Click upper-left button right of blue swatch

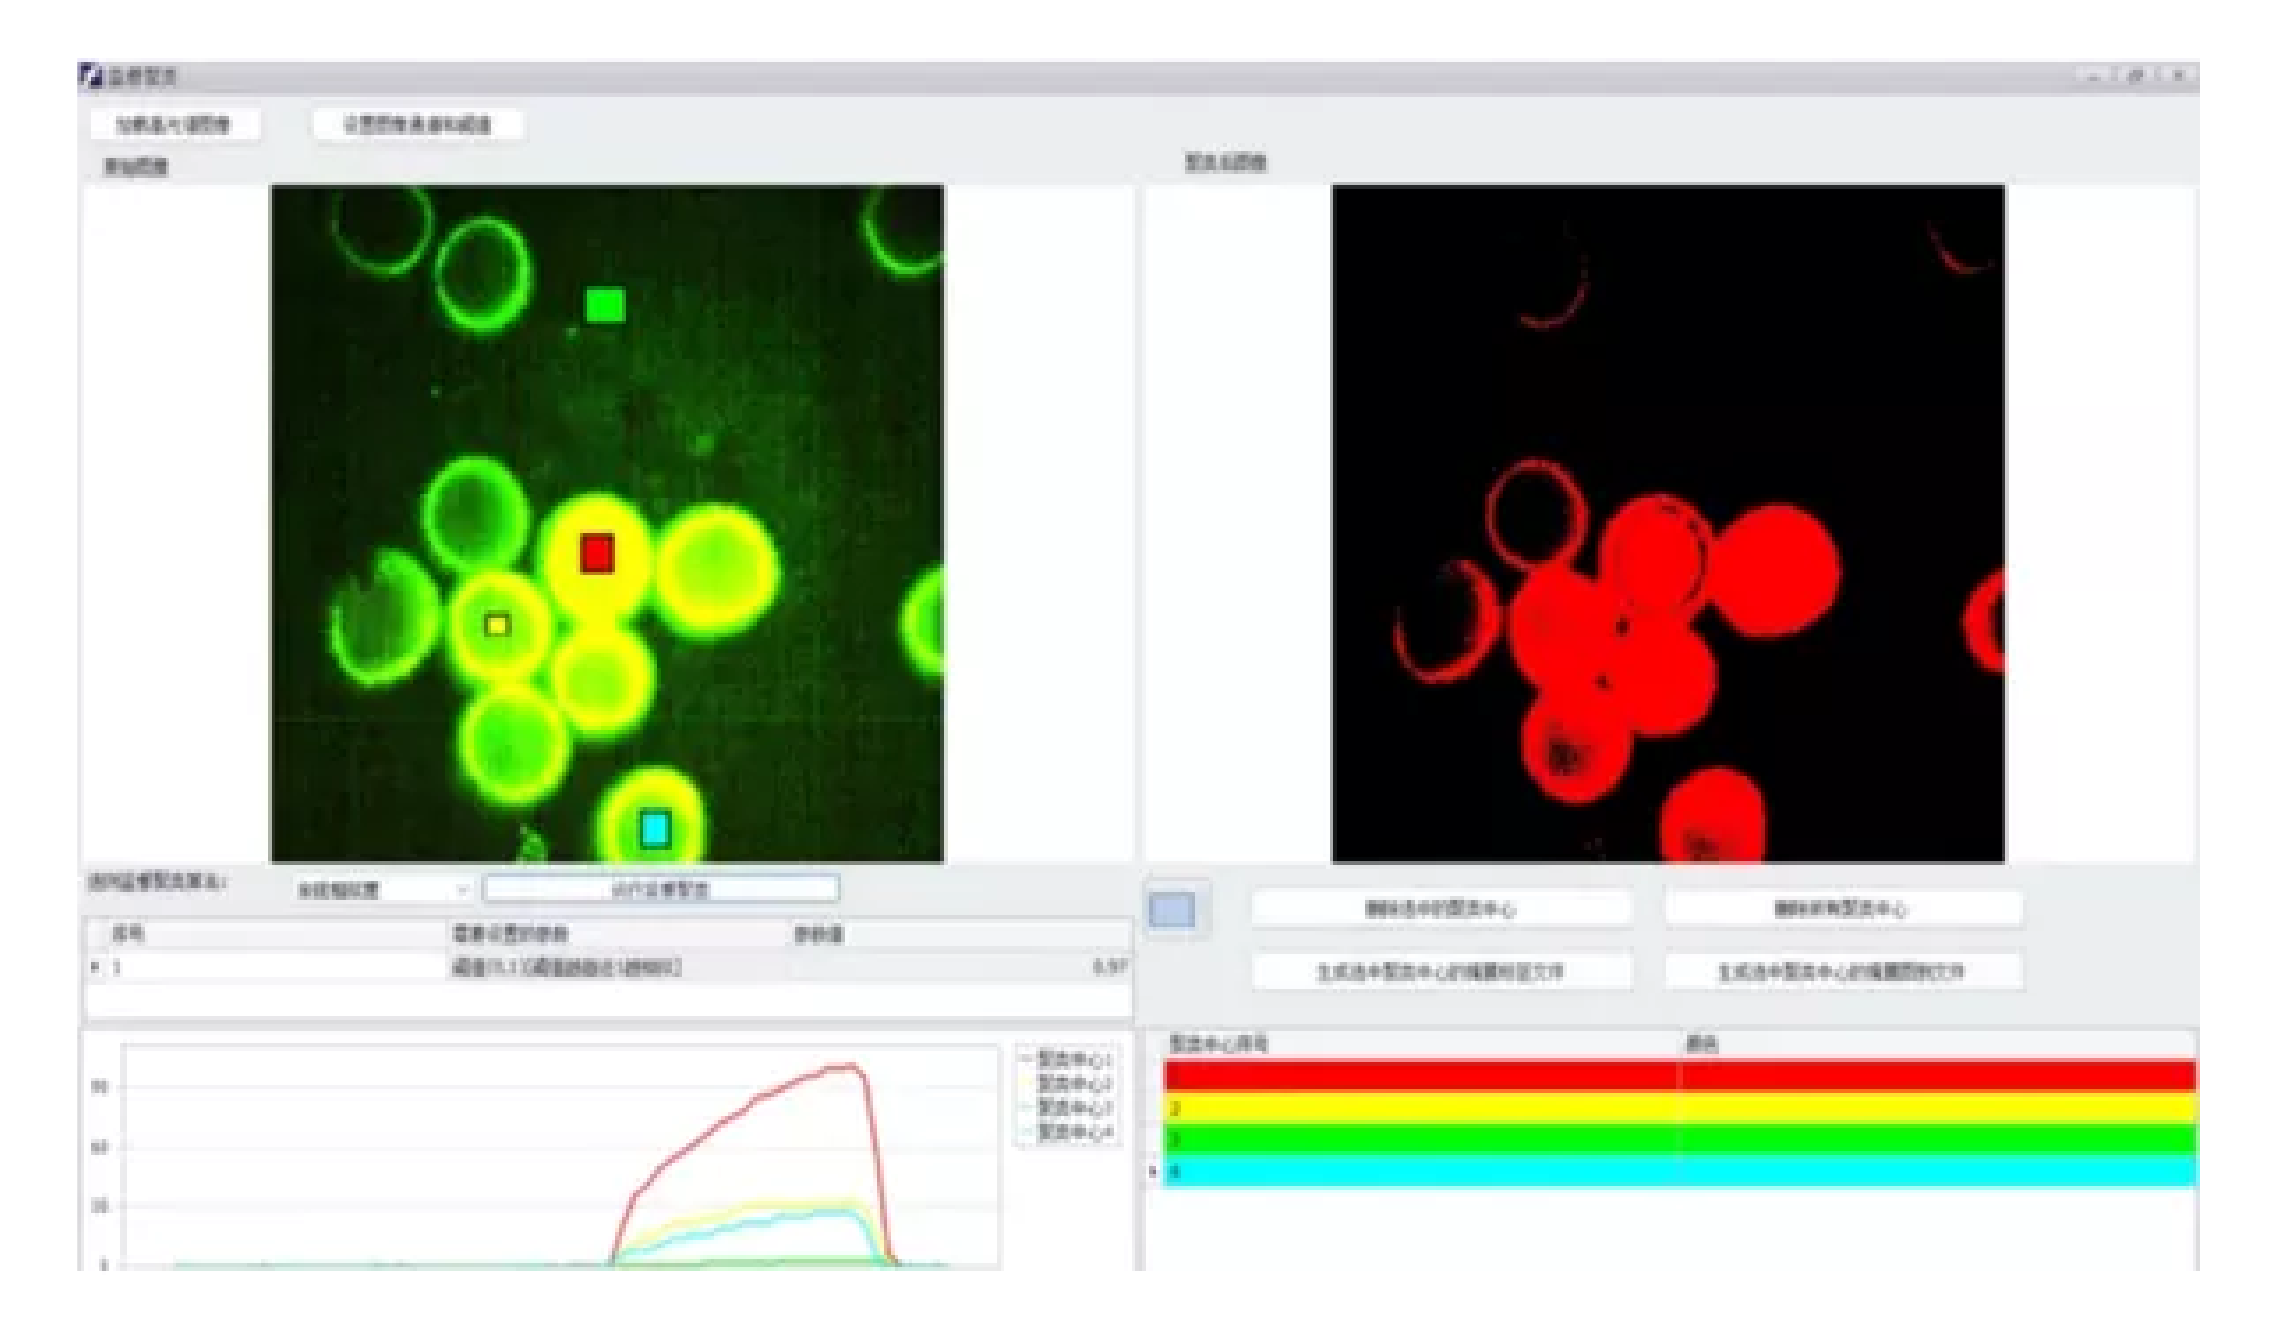coord(1441,909)
